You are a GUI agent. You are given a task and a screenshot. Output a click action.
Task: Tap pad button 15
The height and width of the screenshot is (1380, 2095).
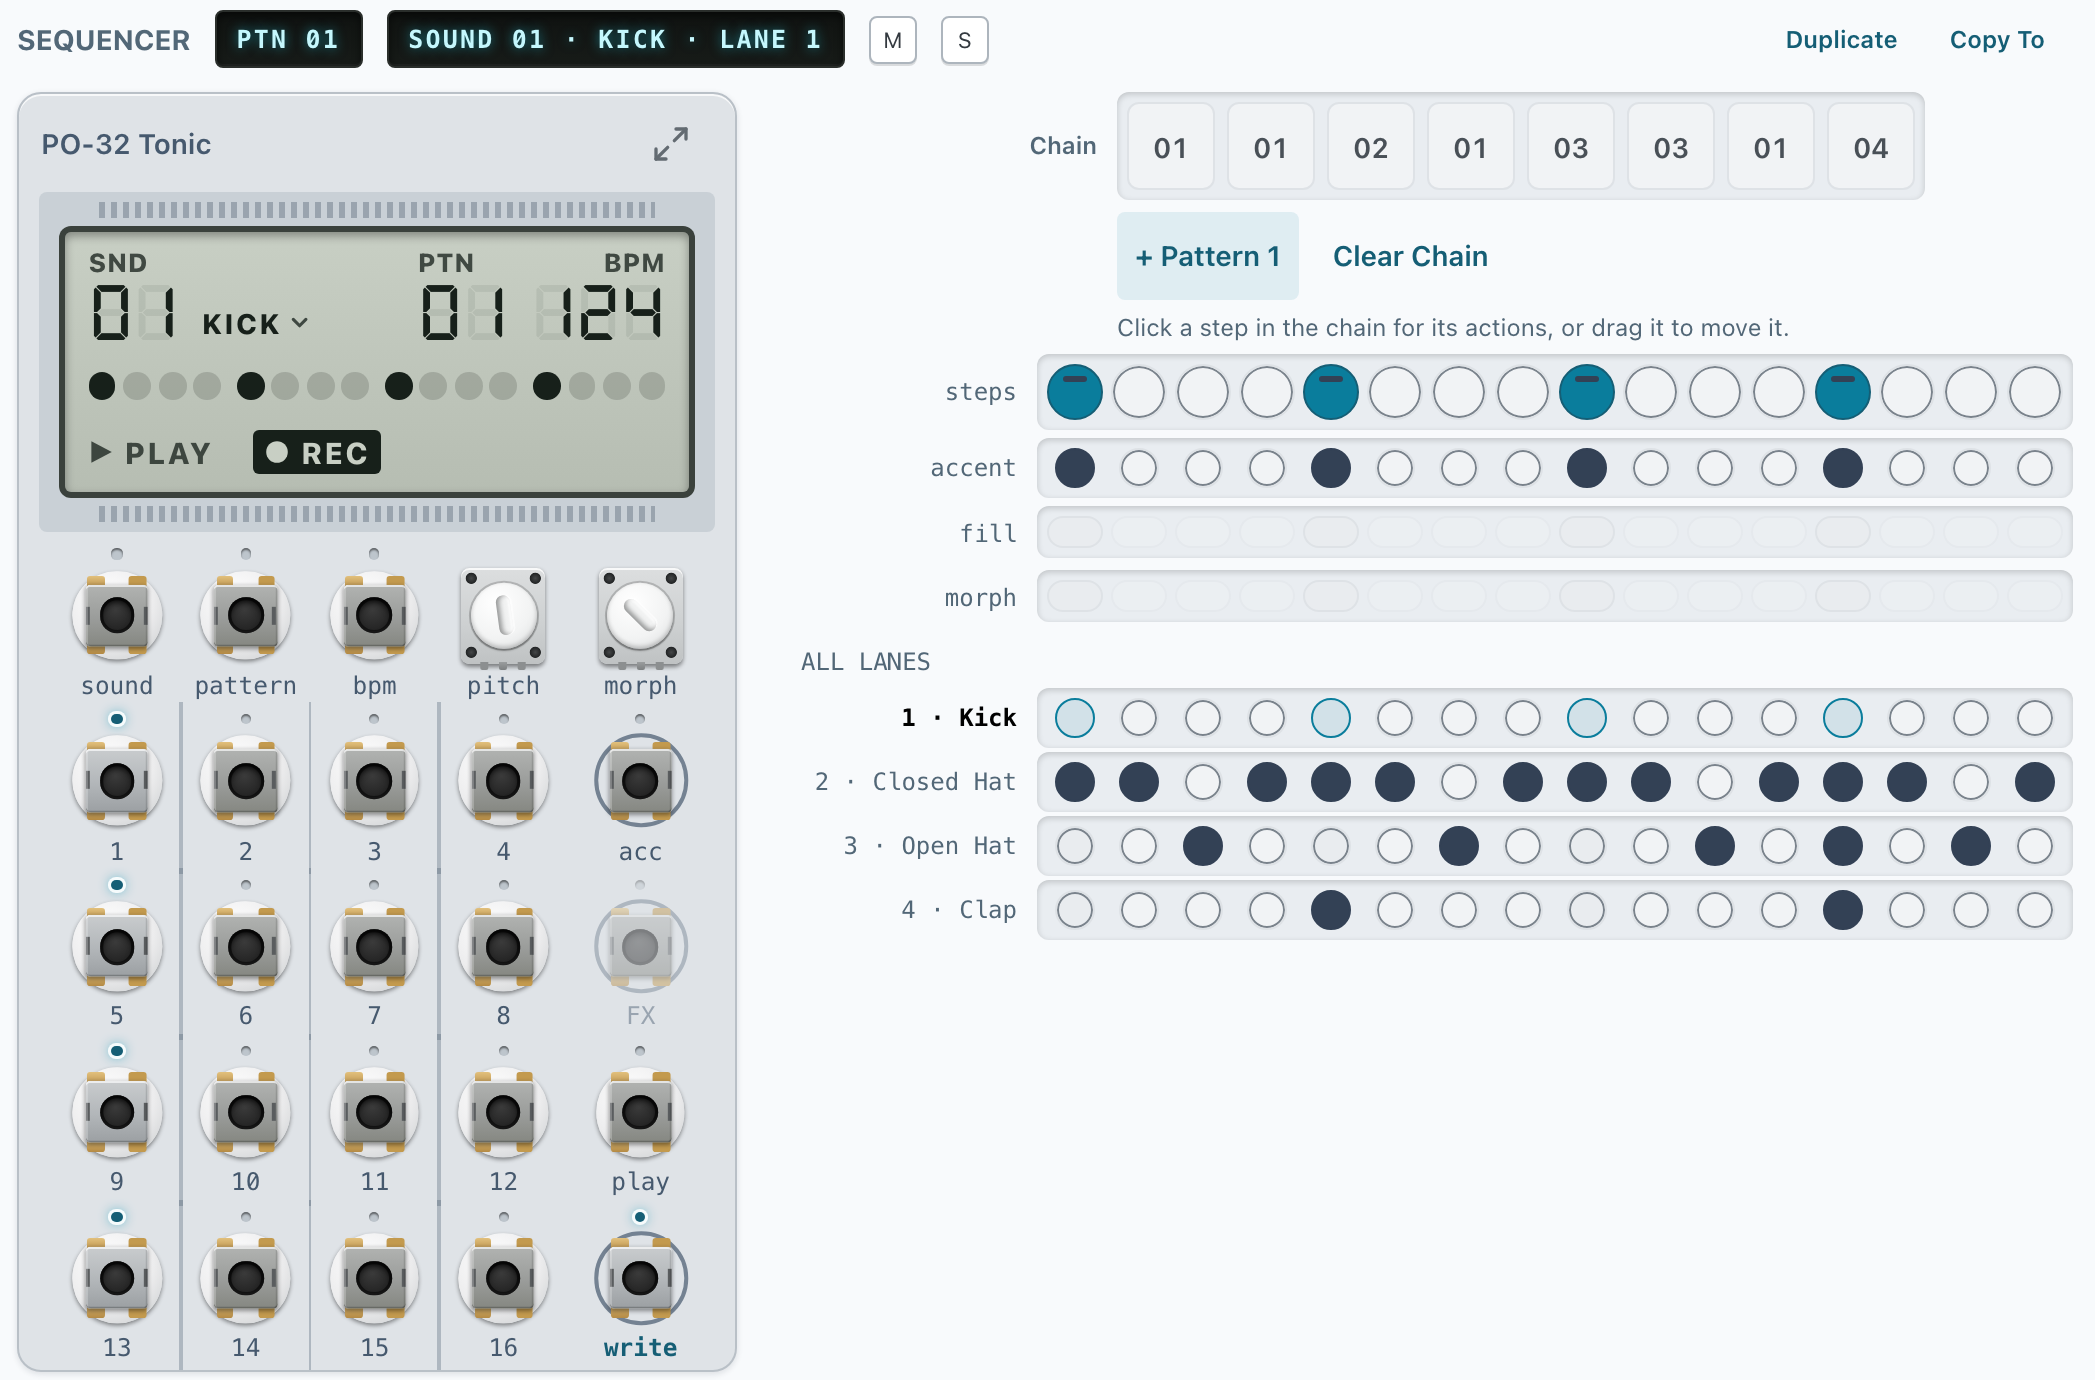374,1278
